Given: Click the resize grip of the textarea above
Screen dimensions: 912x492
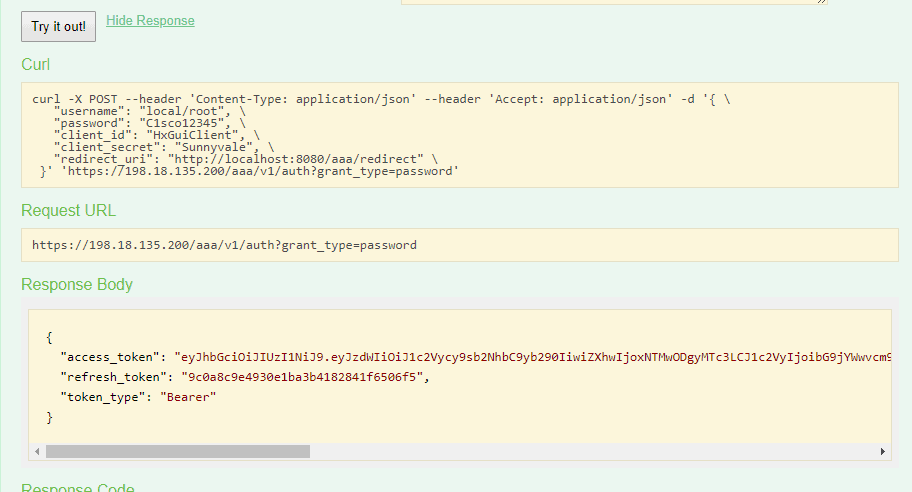Looking at the screenshot, I should pyautogui.click(x=821, y=2).
